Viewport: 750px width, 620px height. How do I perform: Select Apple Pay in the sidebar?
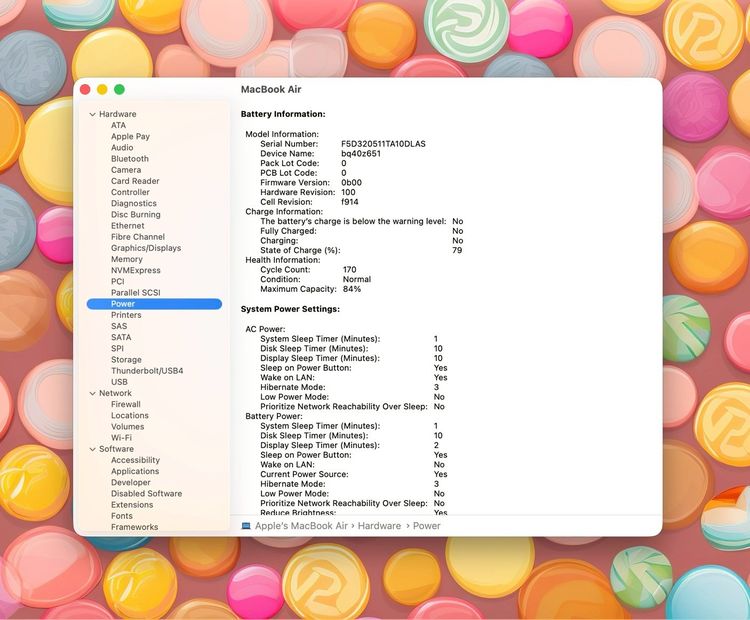pos(131,136)
